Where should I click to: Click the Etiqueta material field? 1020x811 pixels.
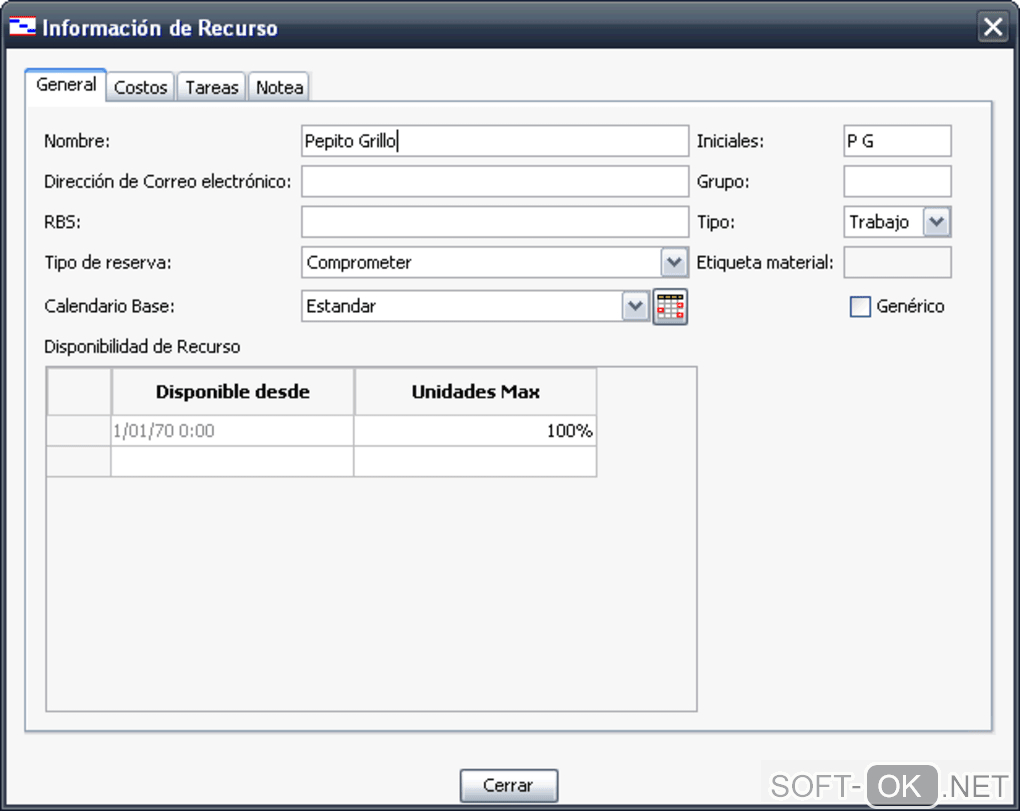(898, 263)
